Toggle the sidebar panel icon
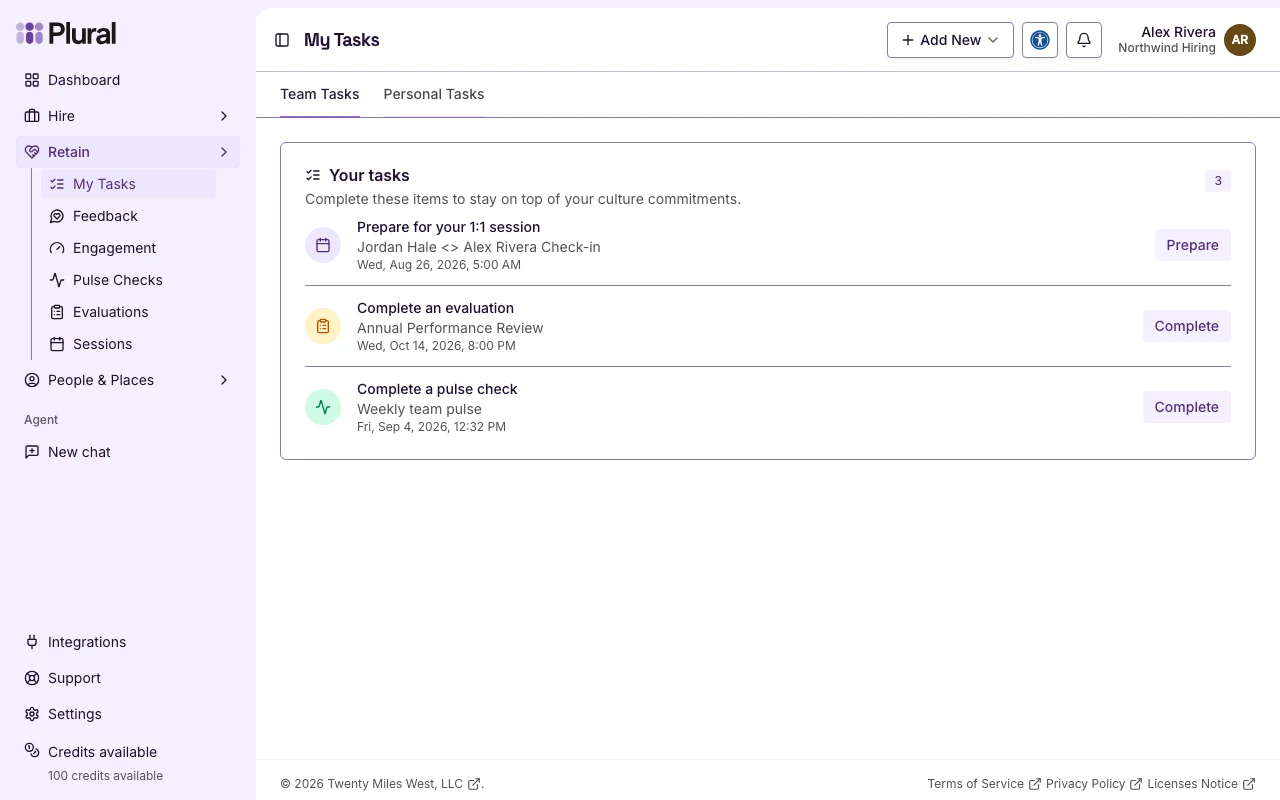Viewport: 1280px width, 800px height. tap(282, 40)
